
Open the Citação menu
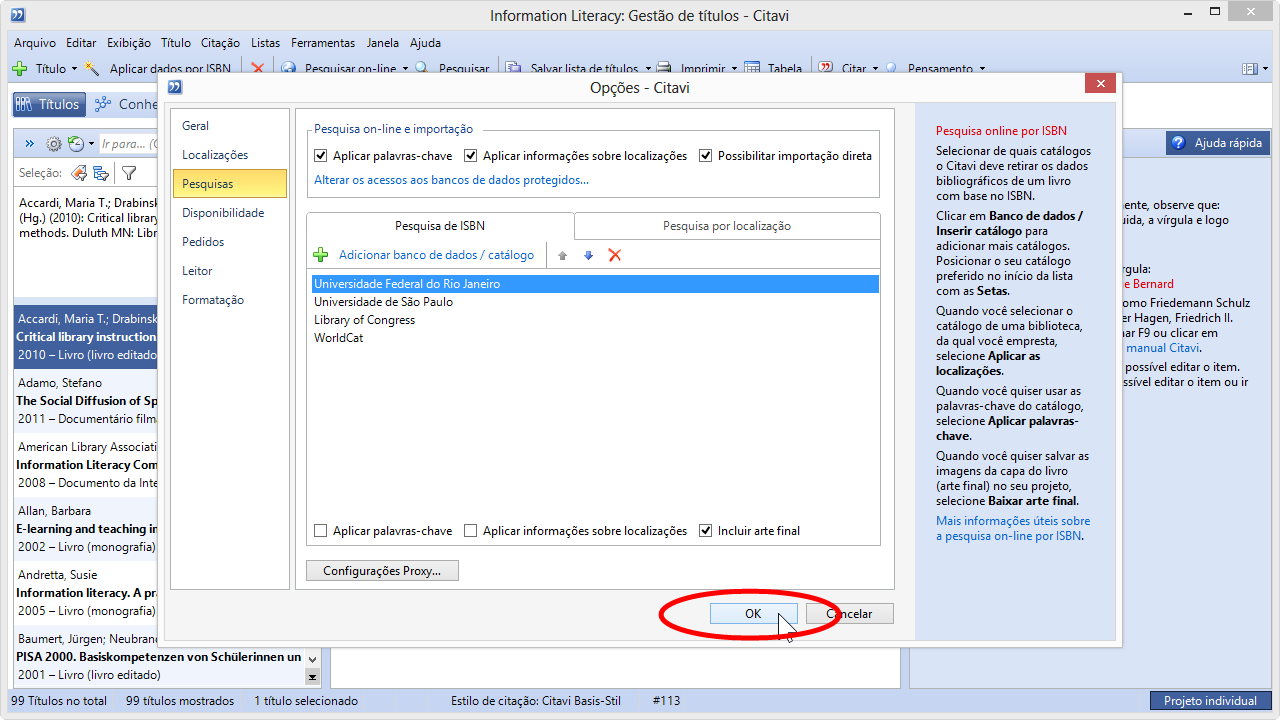coord(220,43)
